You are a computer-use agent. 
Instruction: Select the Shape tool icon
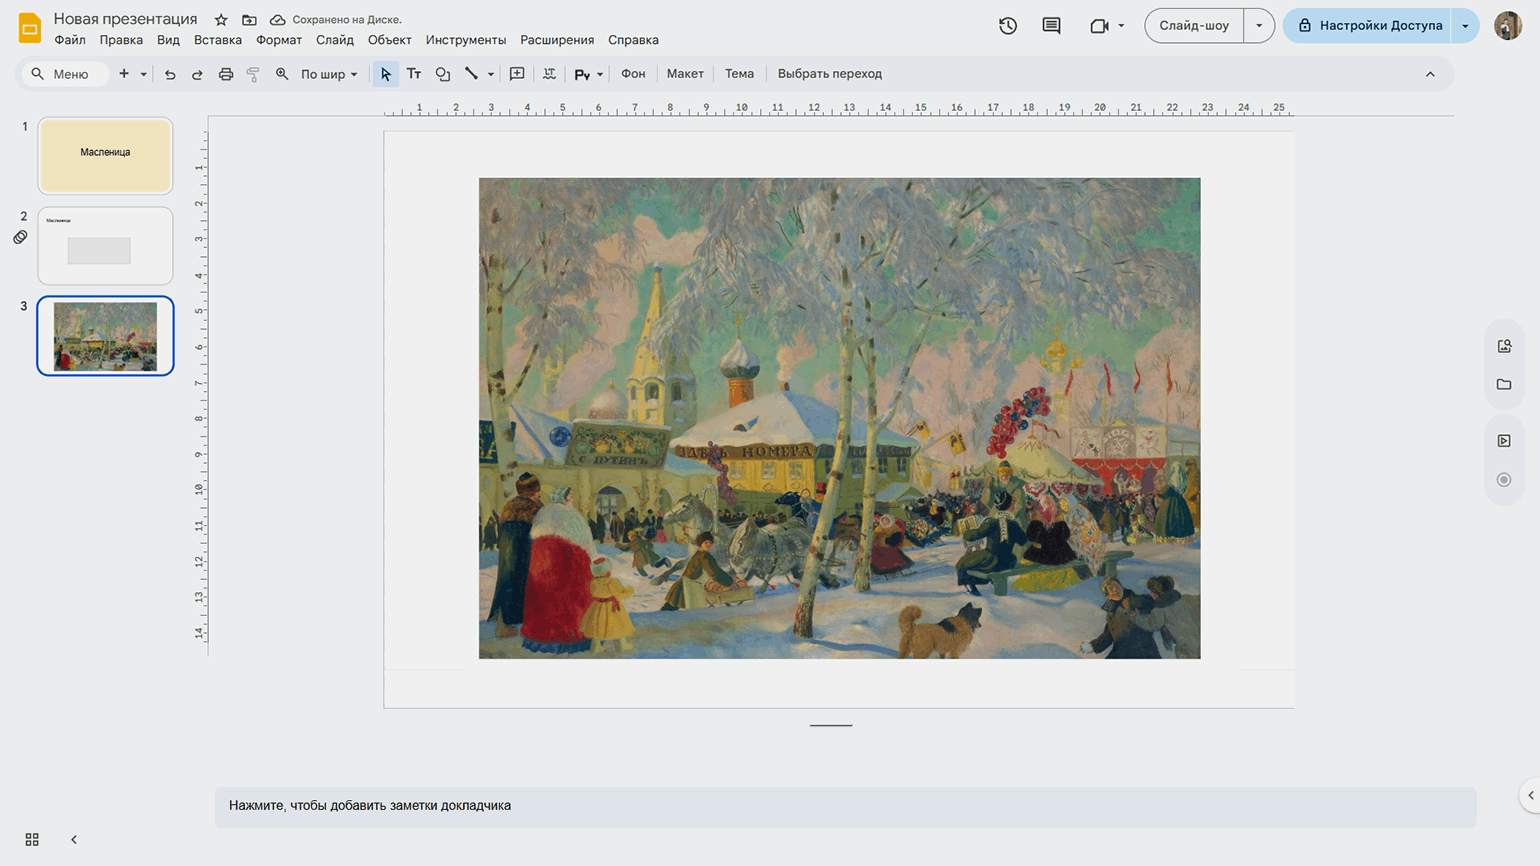pos(443,74)
